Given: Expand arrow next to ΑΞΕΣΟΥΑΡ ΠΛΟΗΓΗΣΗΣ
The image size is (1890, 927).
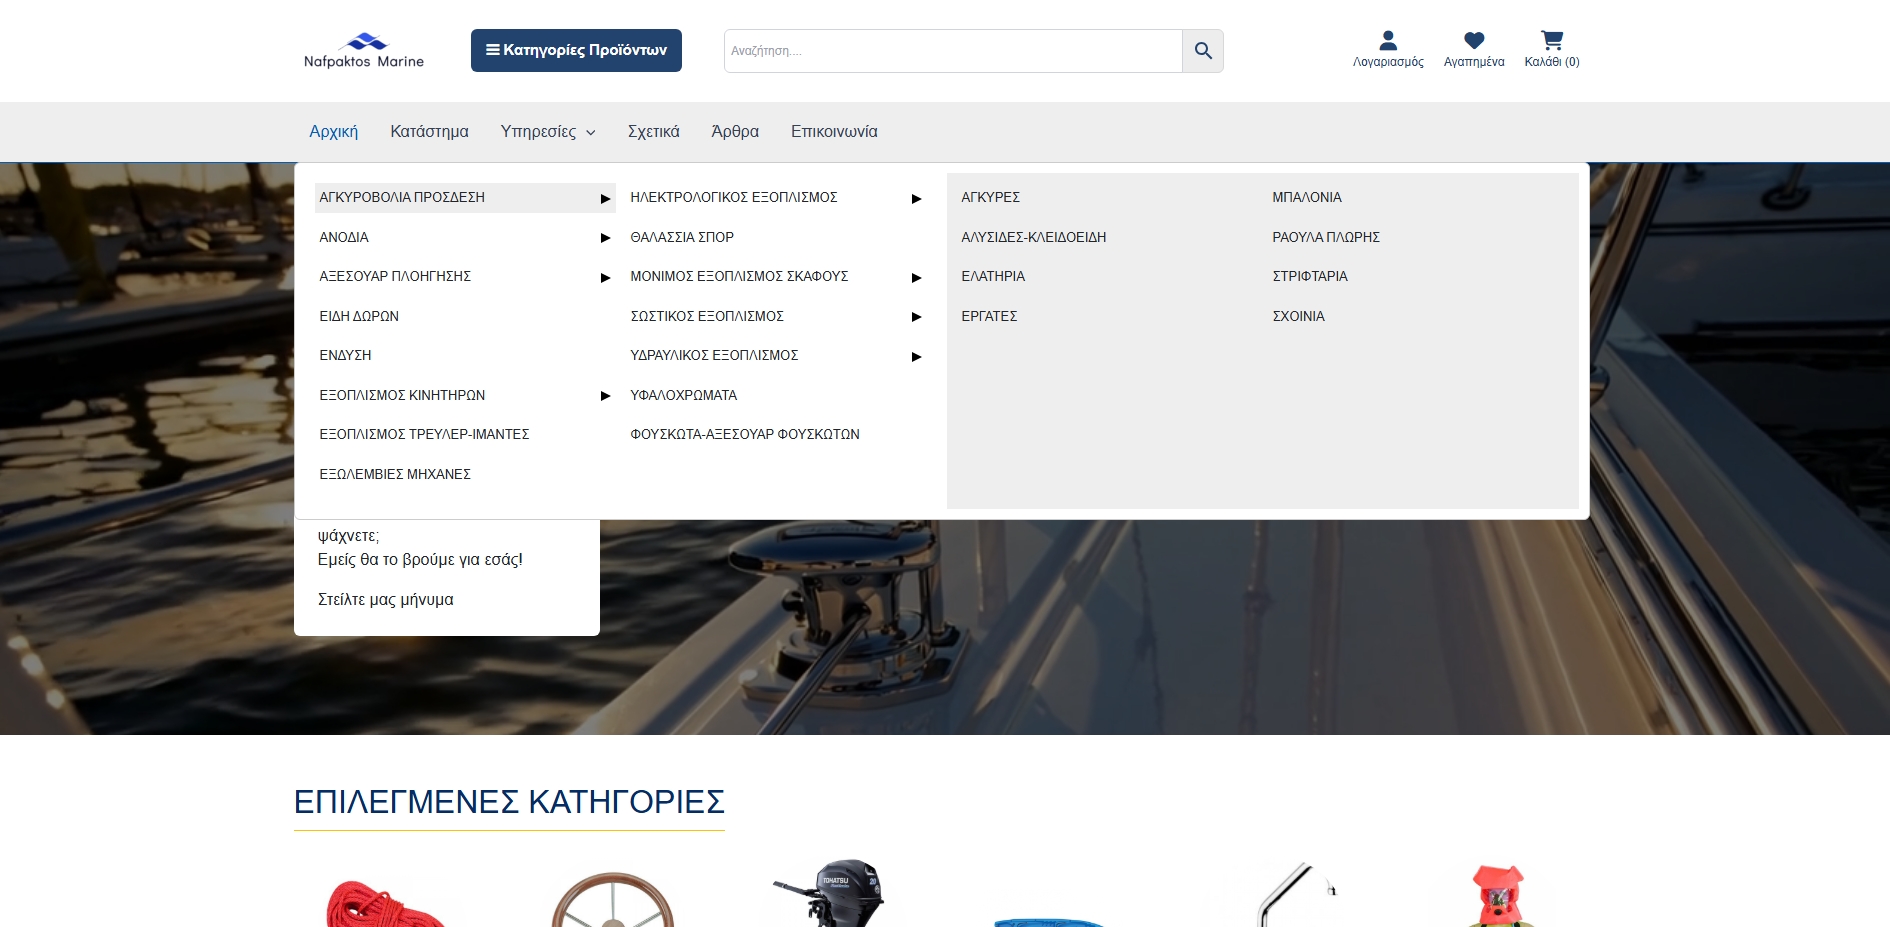Looking at the screenshot, I should coord(605,277).
